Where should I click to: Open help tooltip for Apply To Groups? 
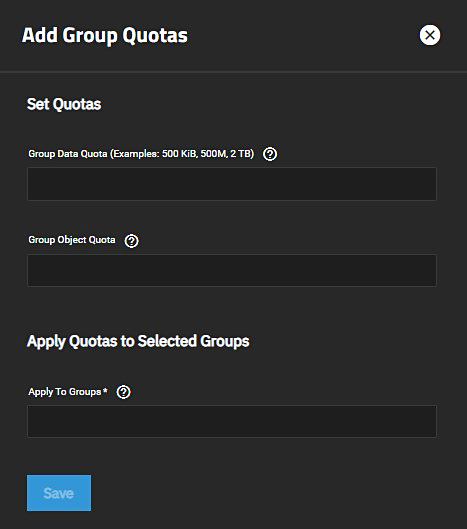[123, 392]
